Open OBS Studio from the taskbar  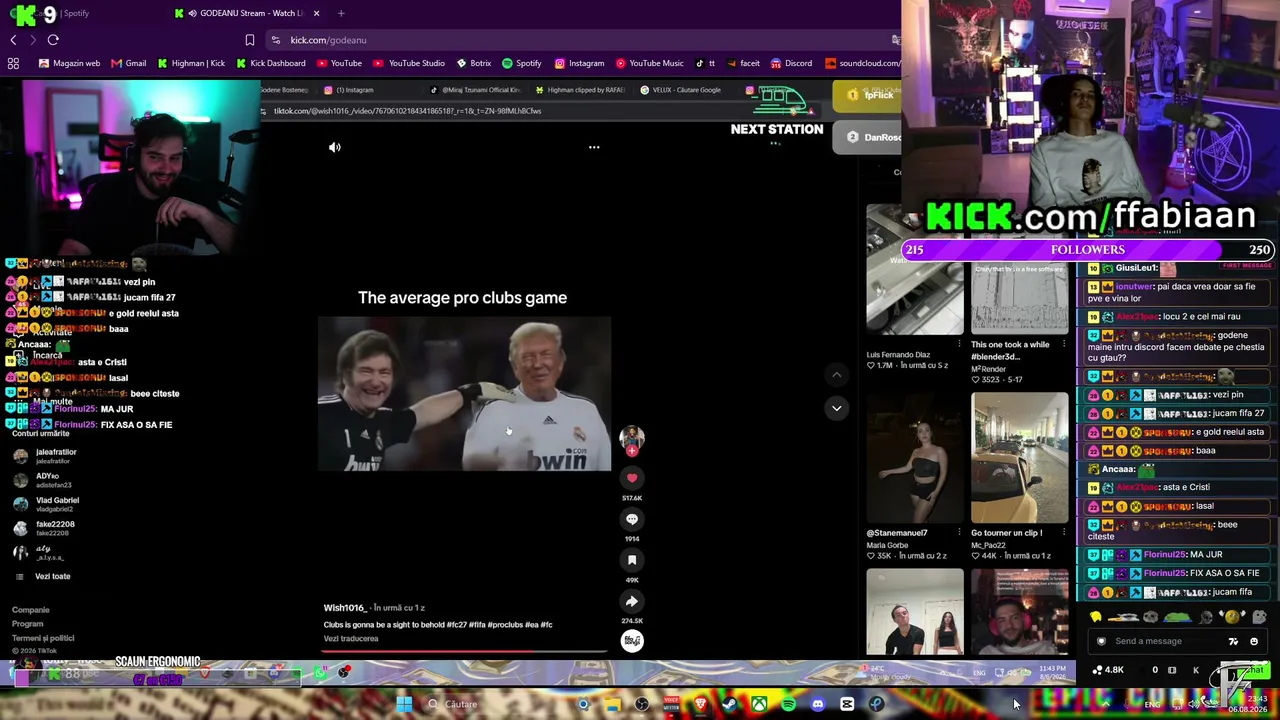tap(642, 704)
